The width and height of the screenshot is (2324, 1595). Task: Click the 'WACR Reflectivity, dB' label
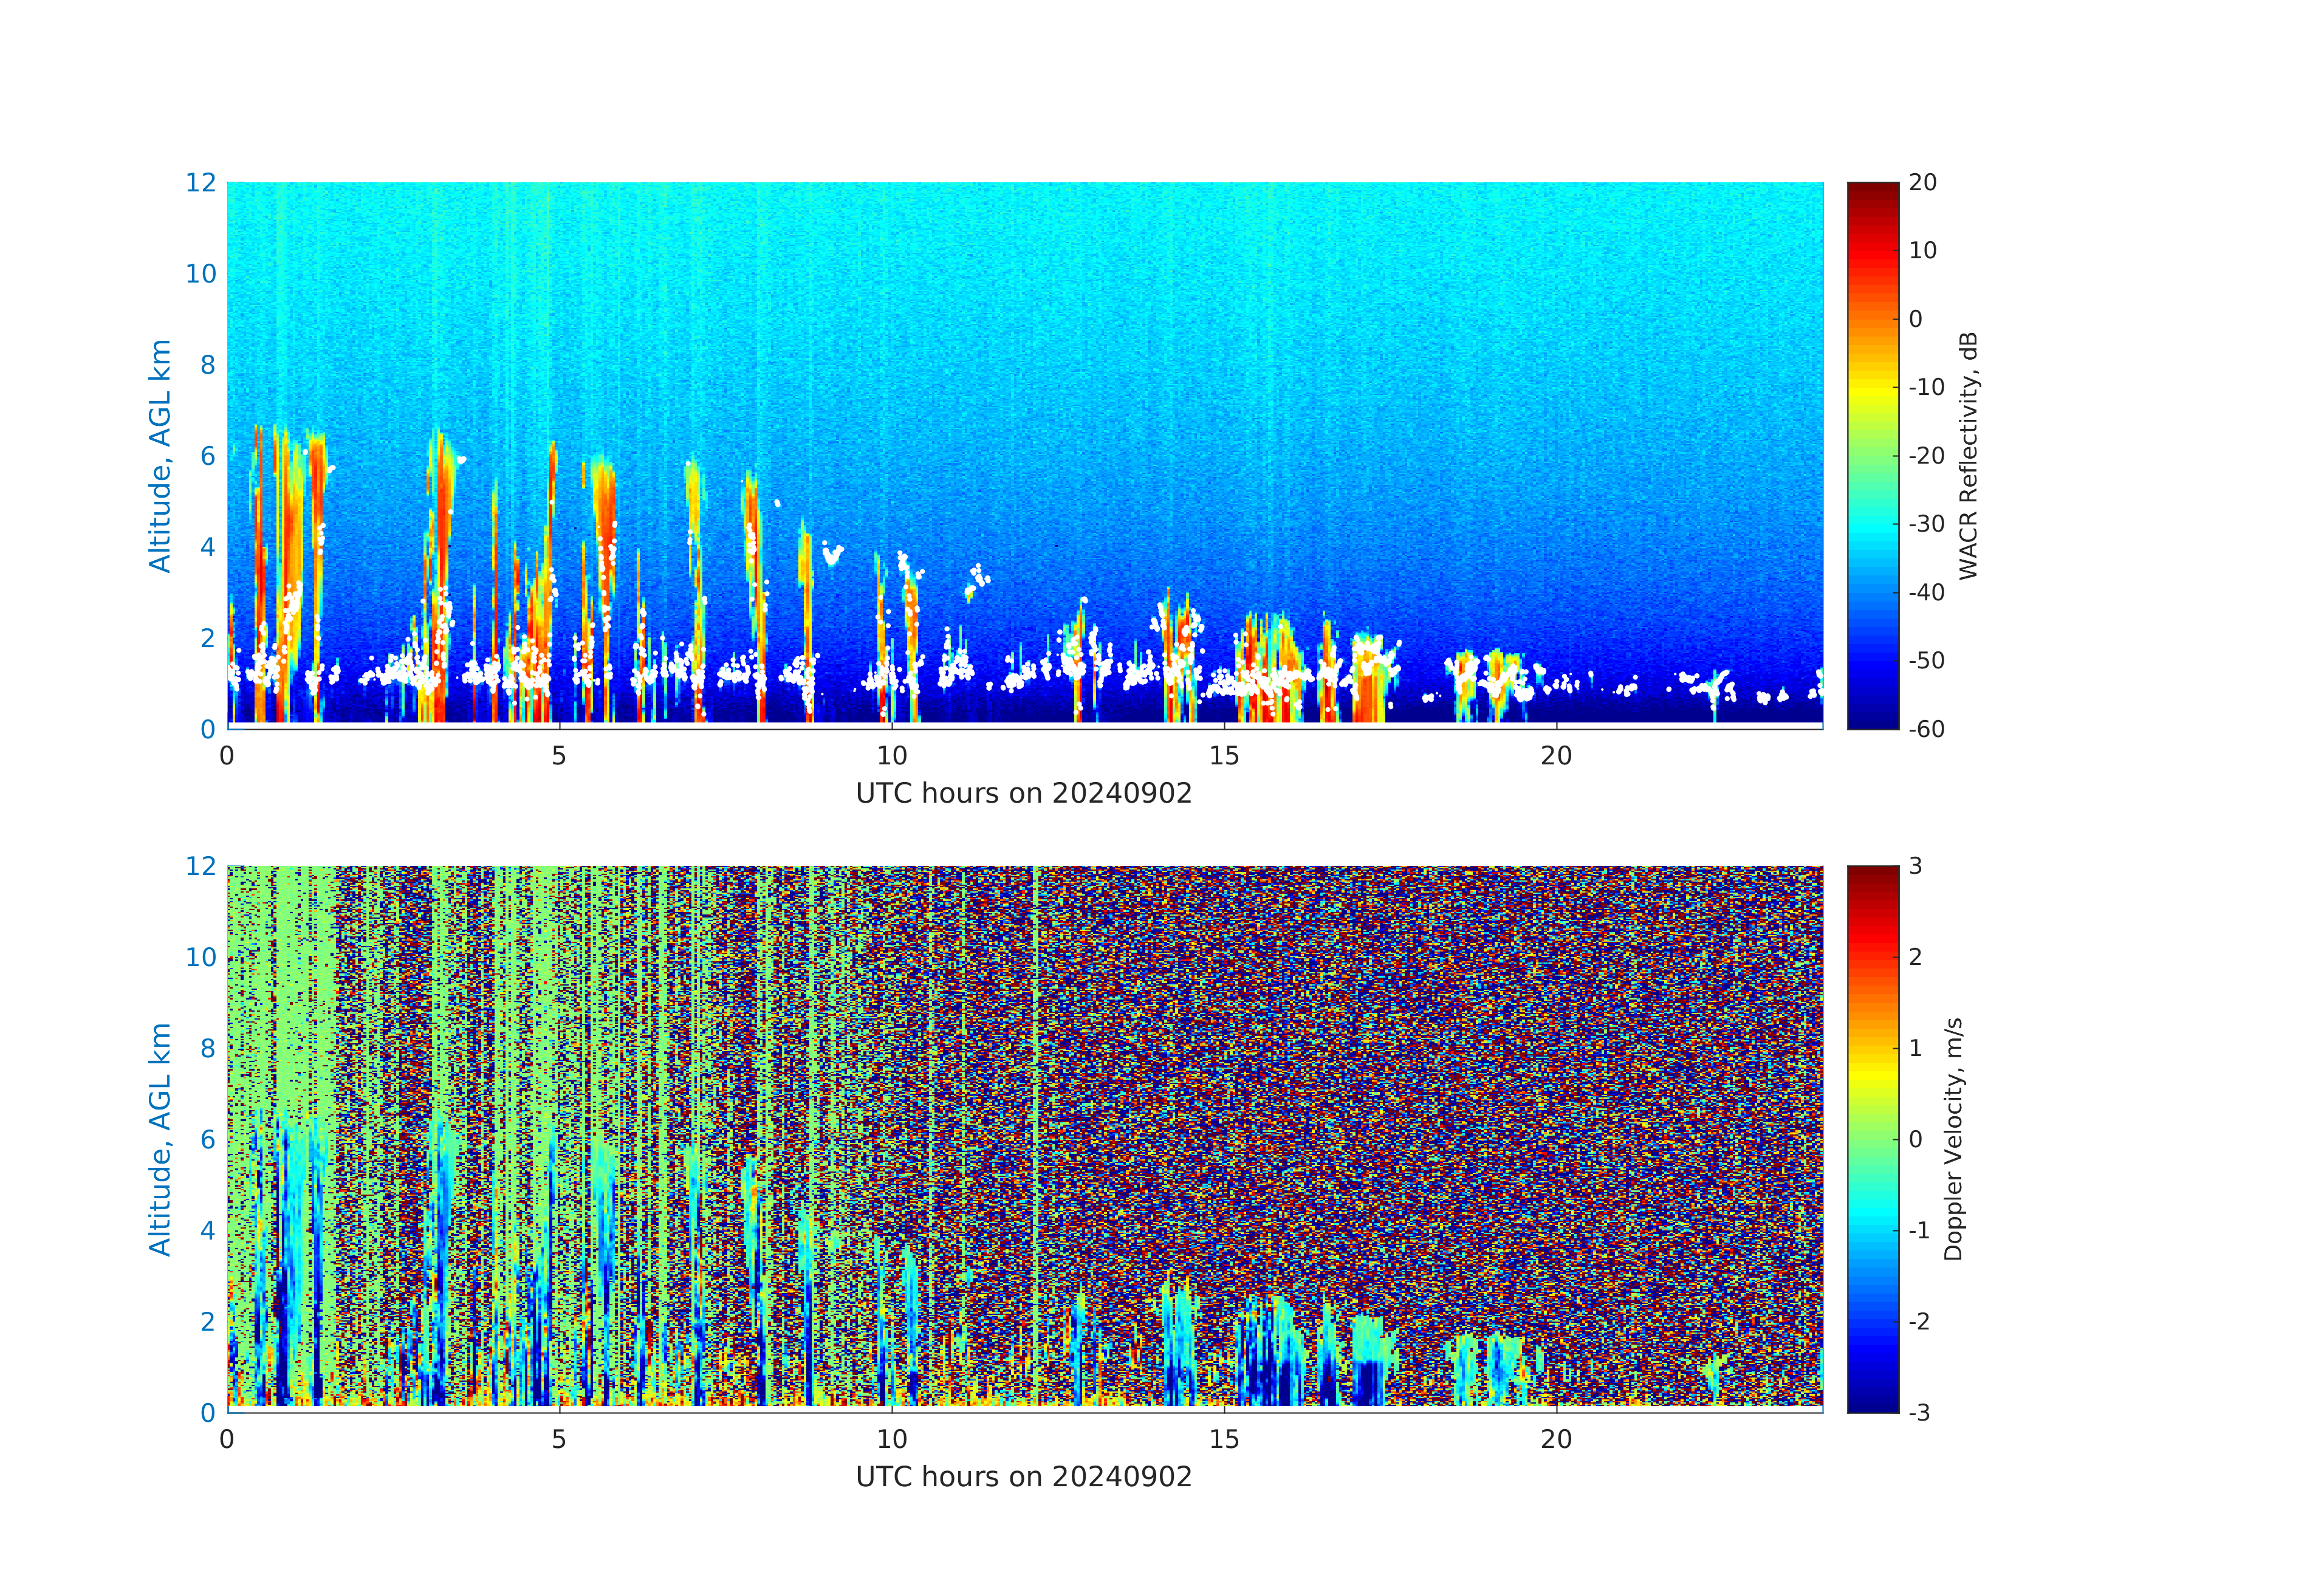[1968, 455]
